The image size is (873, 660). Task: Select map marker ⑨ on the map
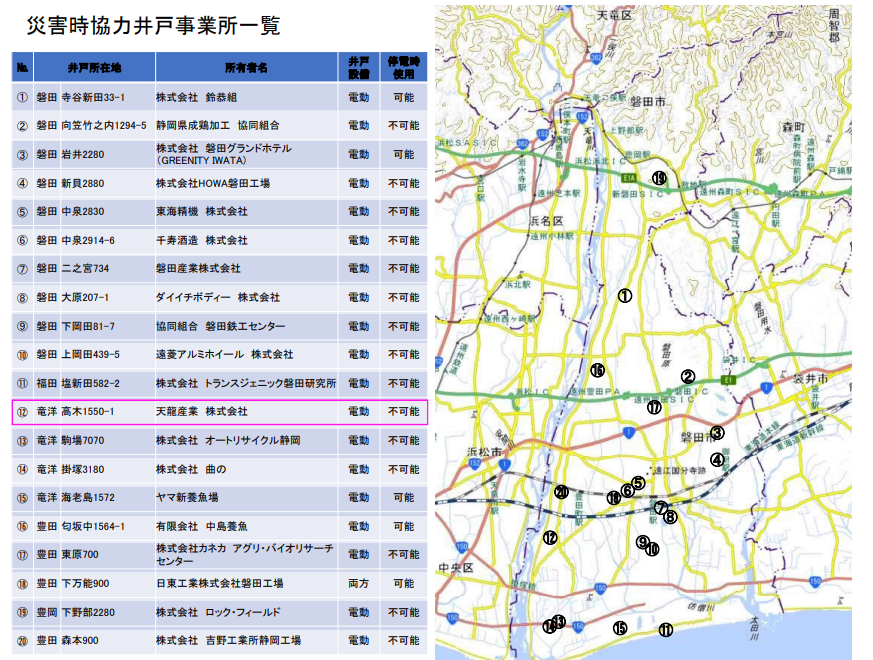click(x=643, y=541)
